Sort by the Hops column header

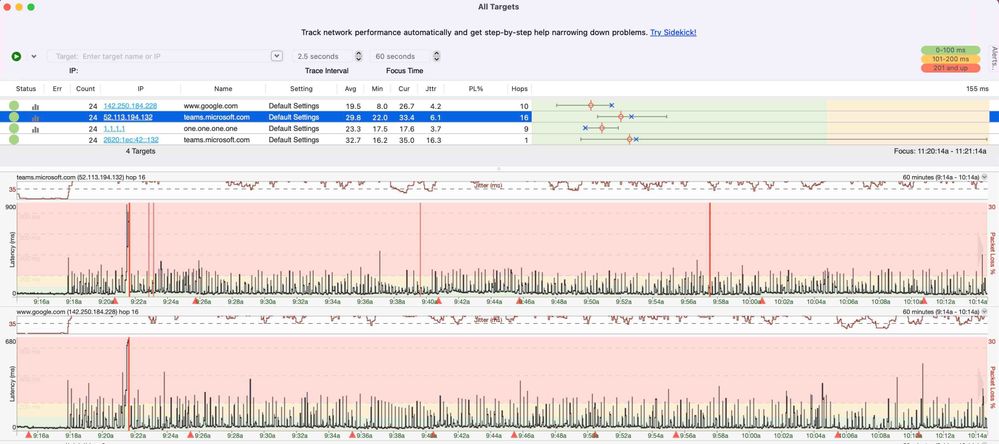pos(518,89)
